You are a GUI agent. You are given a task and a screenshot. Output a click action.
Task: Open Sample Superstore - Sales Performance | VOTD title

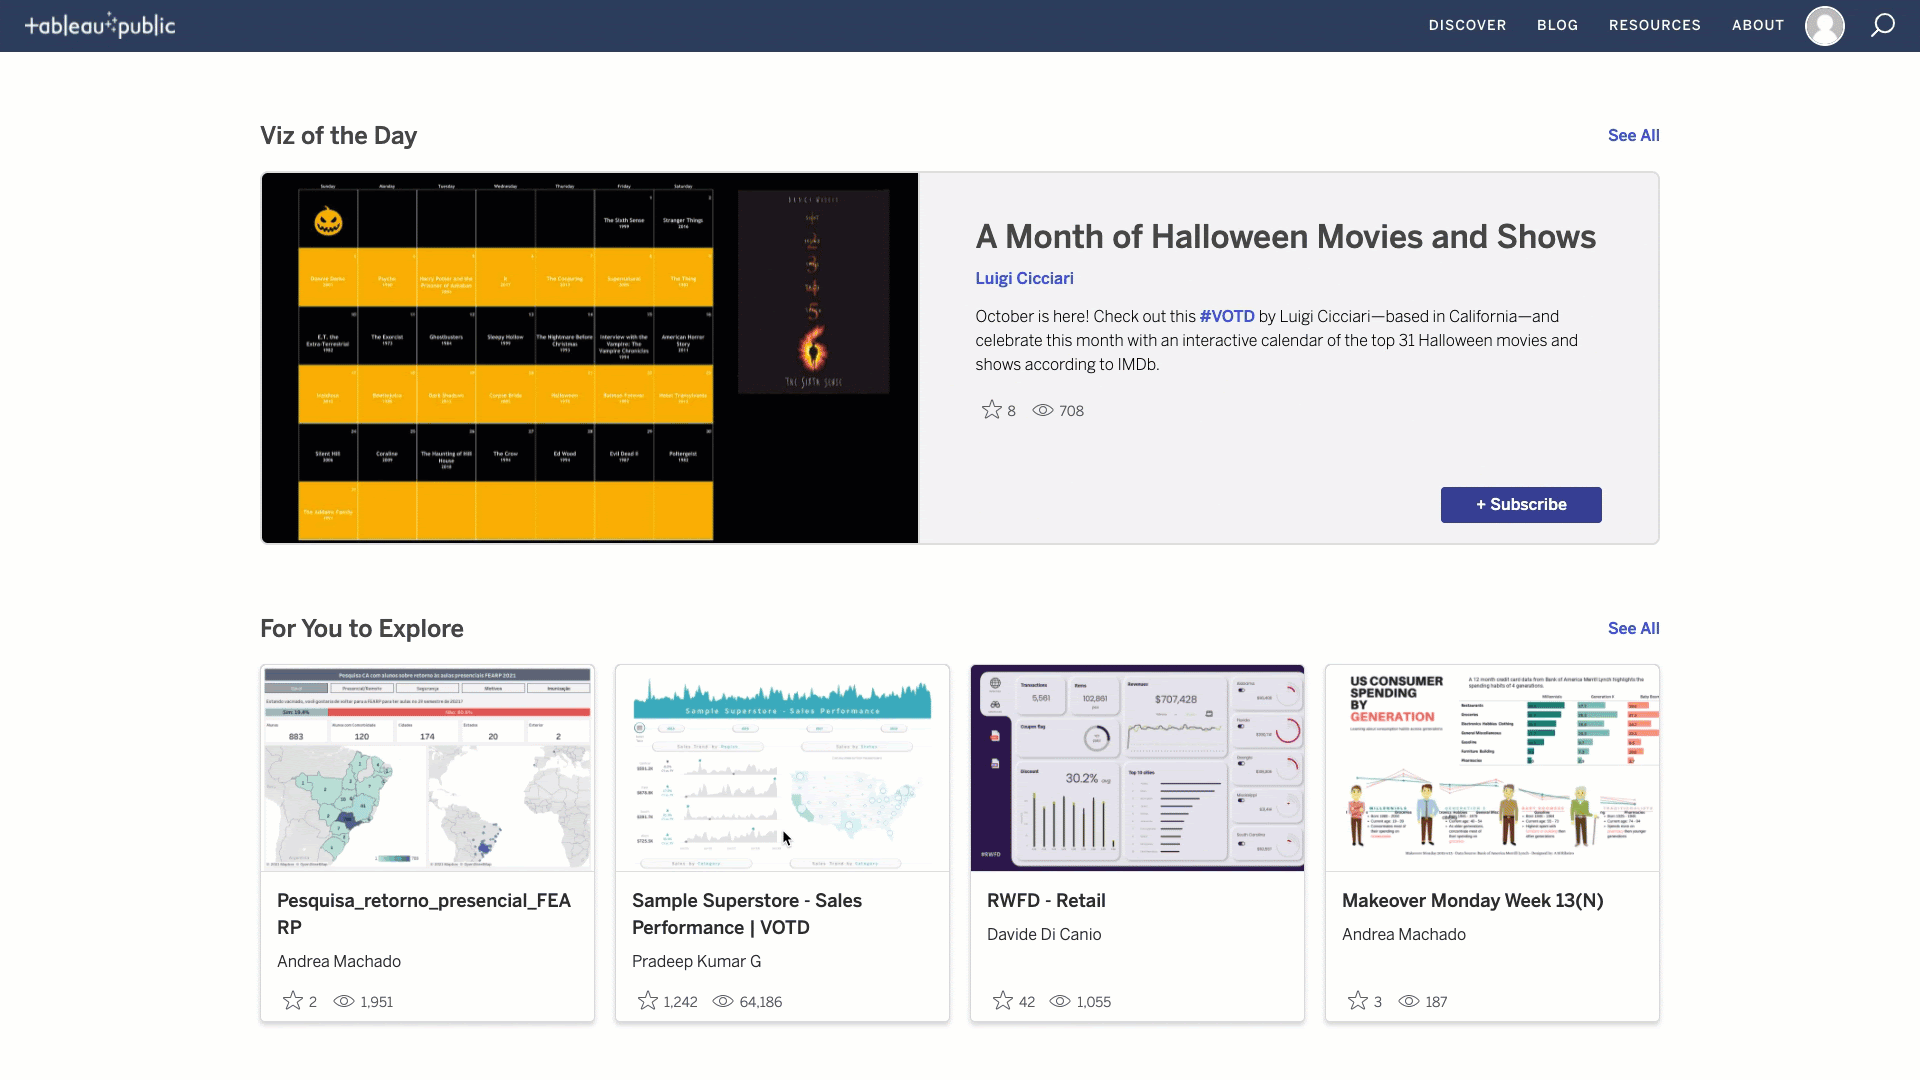(x=747, y=914)
